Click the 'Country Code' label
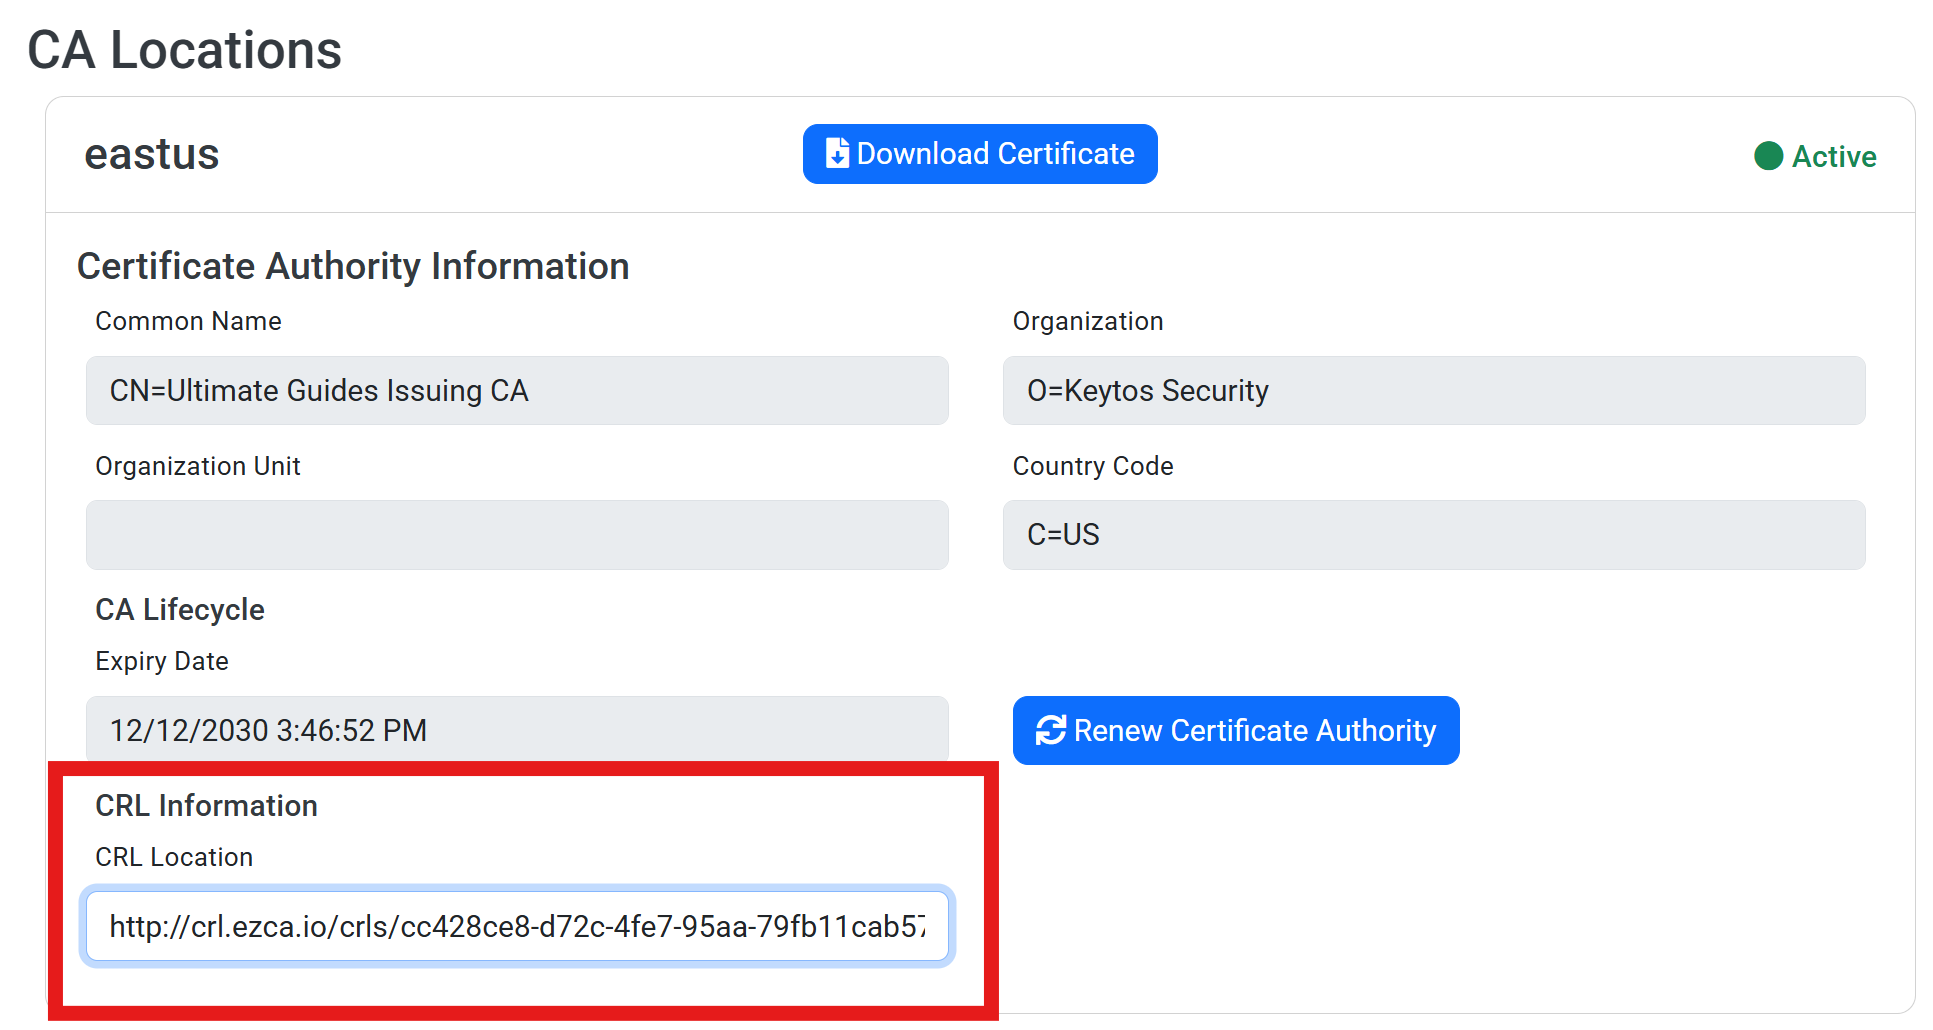Screen dimensions: 1933x1030 click(1093, 466)
